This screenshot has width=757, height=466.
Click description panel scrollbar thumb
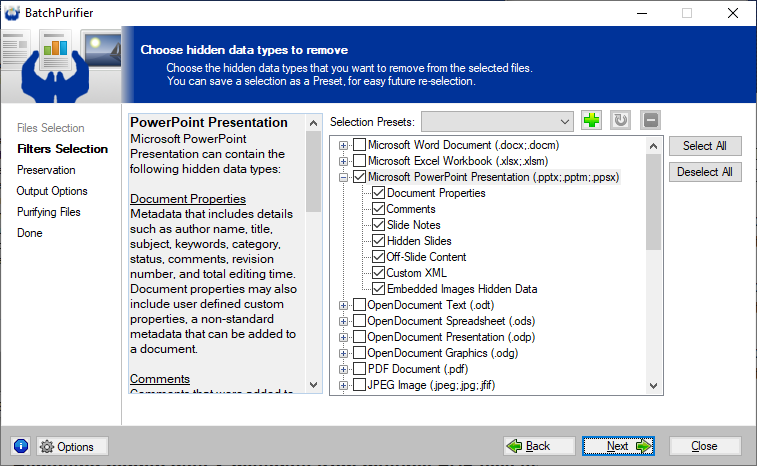[313, 172]
